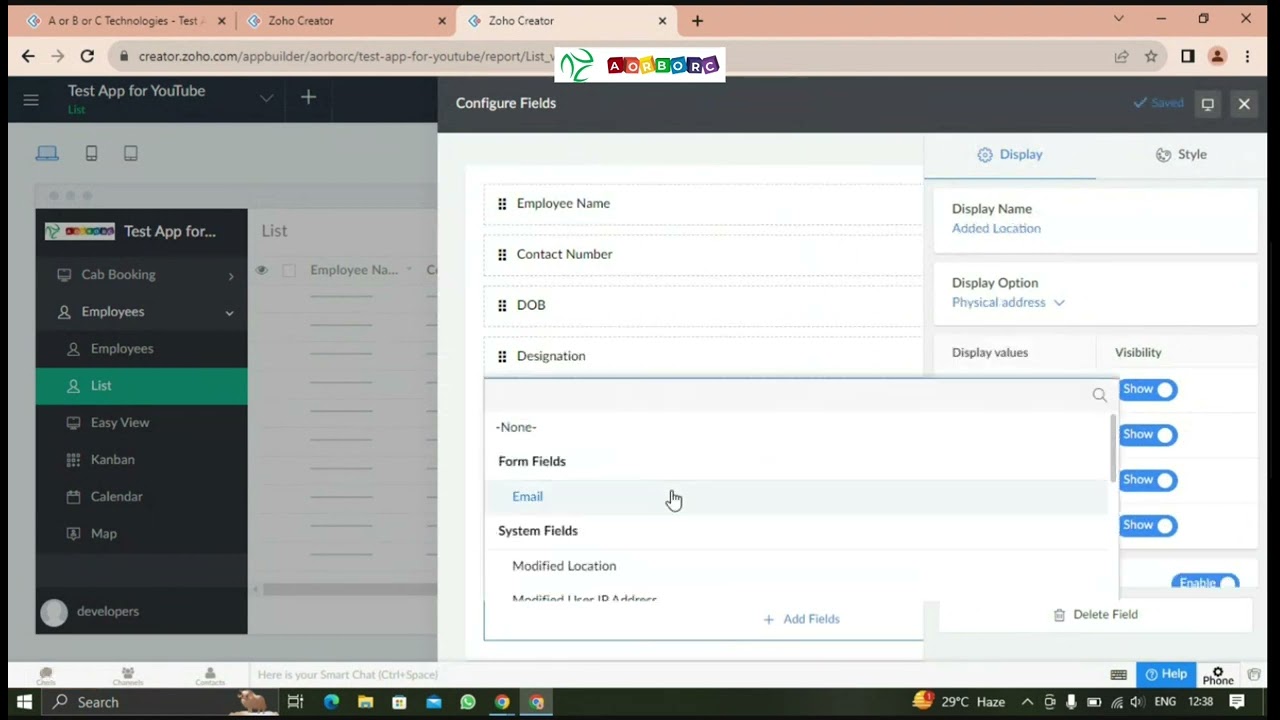The image size is (1280, 720).
Task: Bookmark this page with the star icon
Action: (1151, 56)
